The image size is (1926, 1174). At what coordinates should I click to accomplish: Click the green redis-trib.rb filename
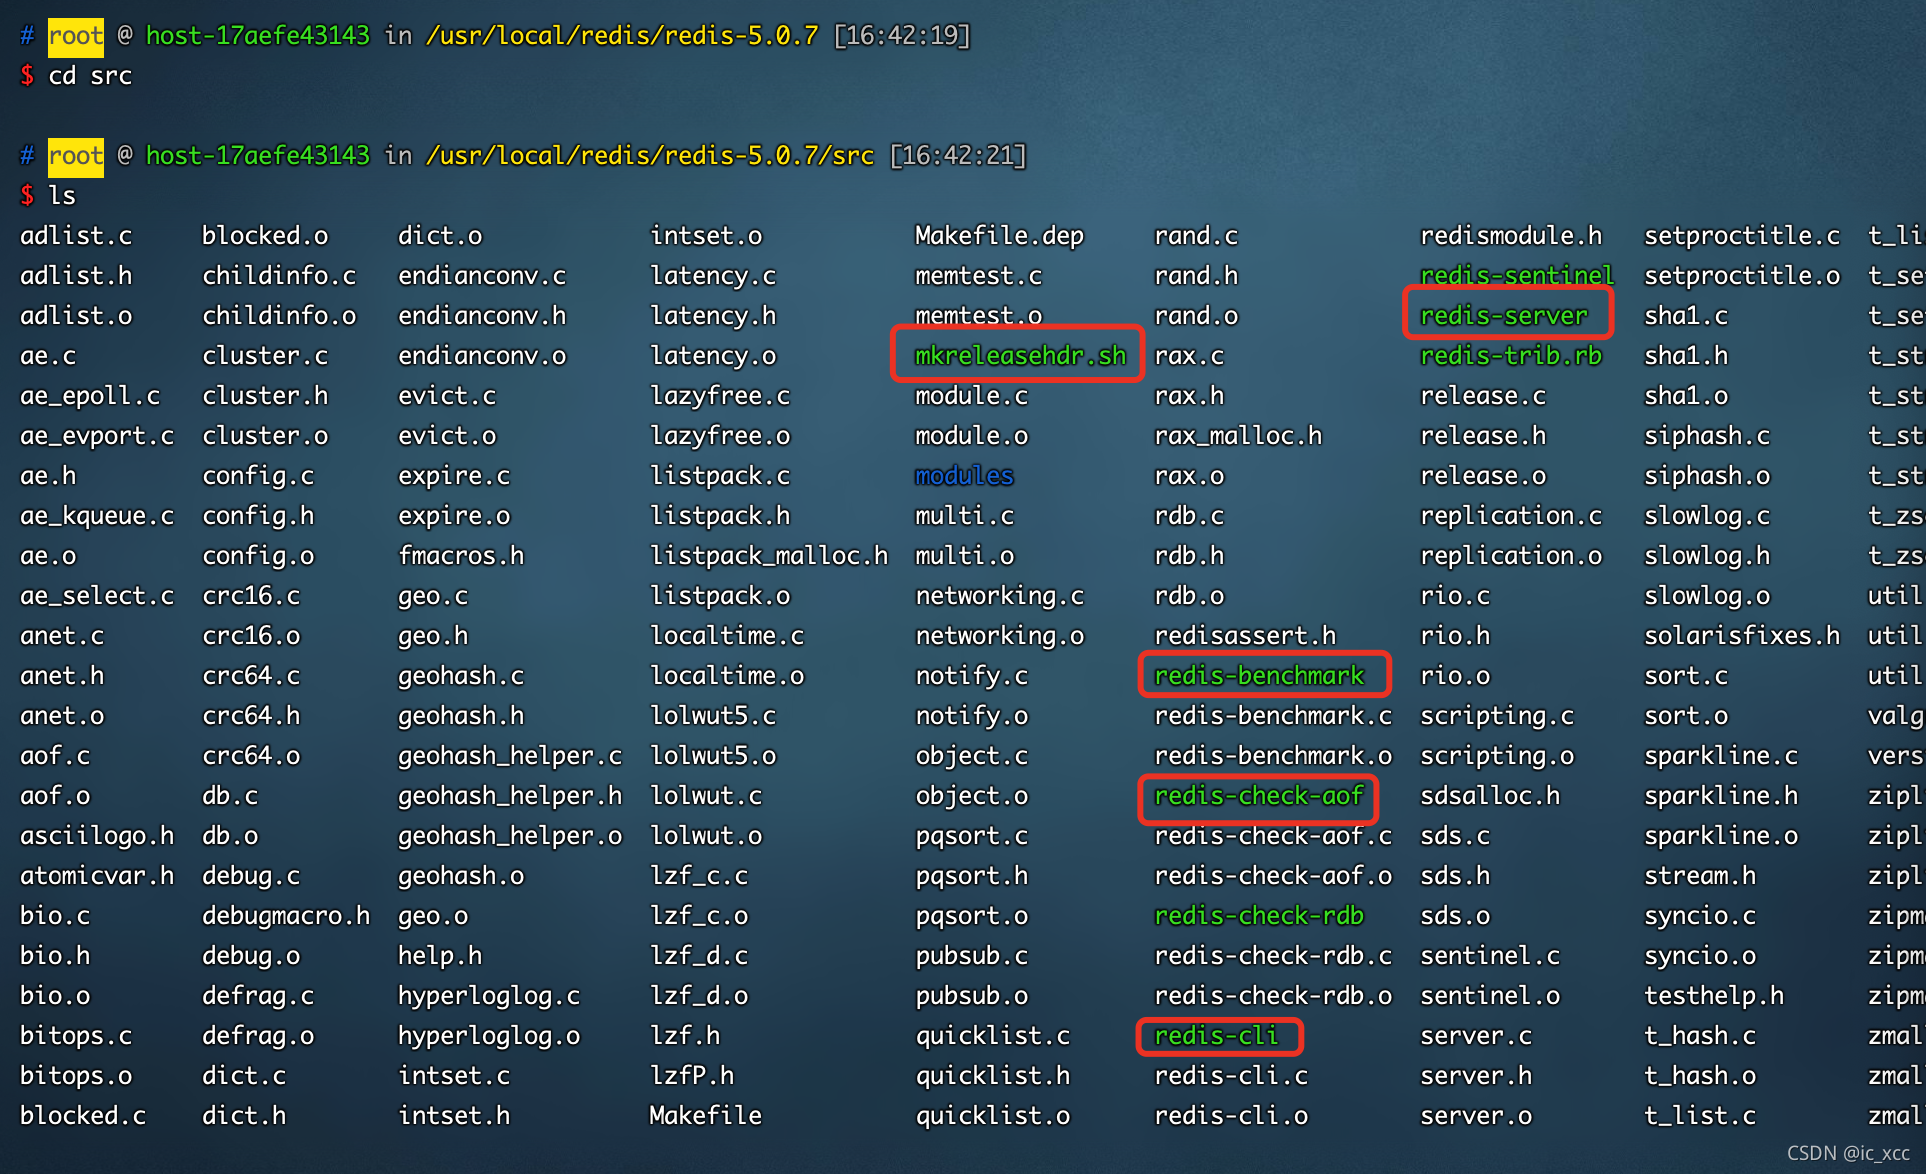pyautogui.click(x=1510, y=356)
